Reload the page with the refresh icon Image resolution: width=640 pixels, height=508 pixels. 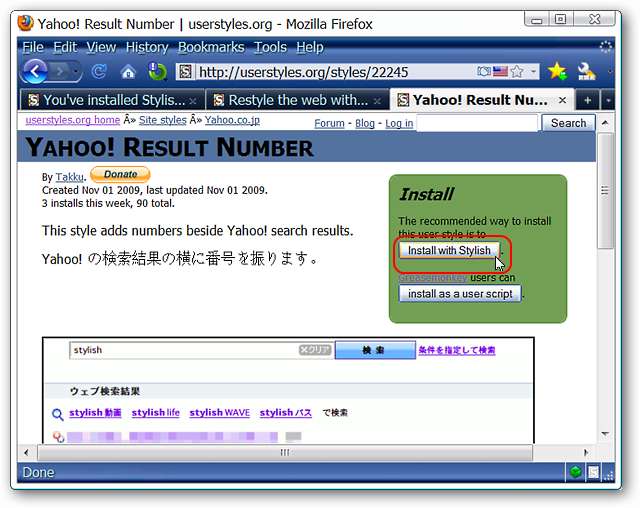pos(99,72)
